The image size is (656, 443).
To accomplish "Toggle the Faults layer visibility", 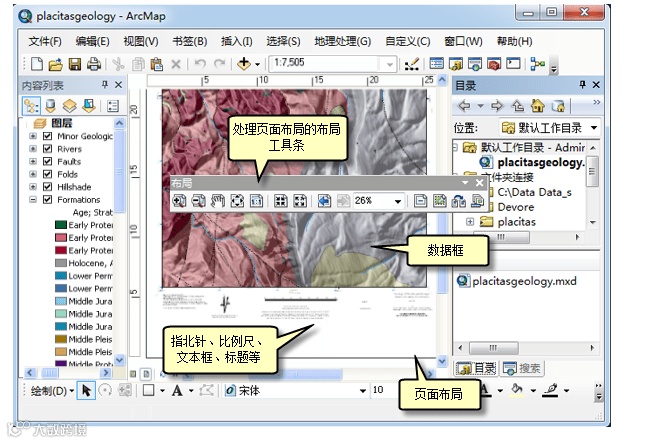I will [x=48, y=161].
